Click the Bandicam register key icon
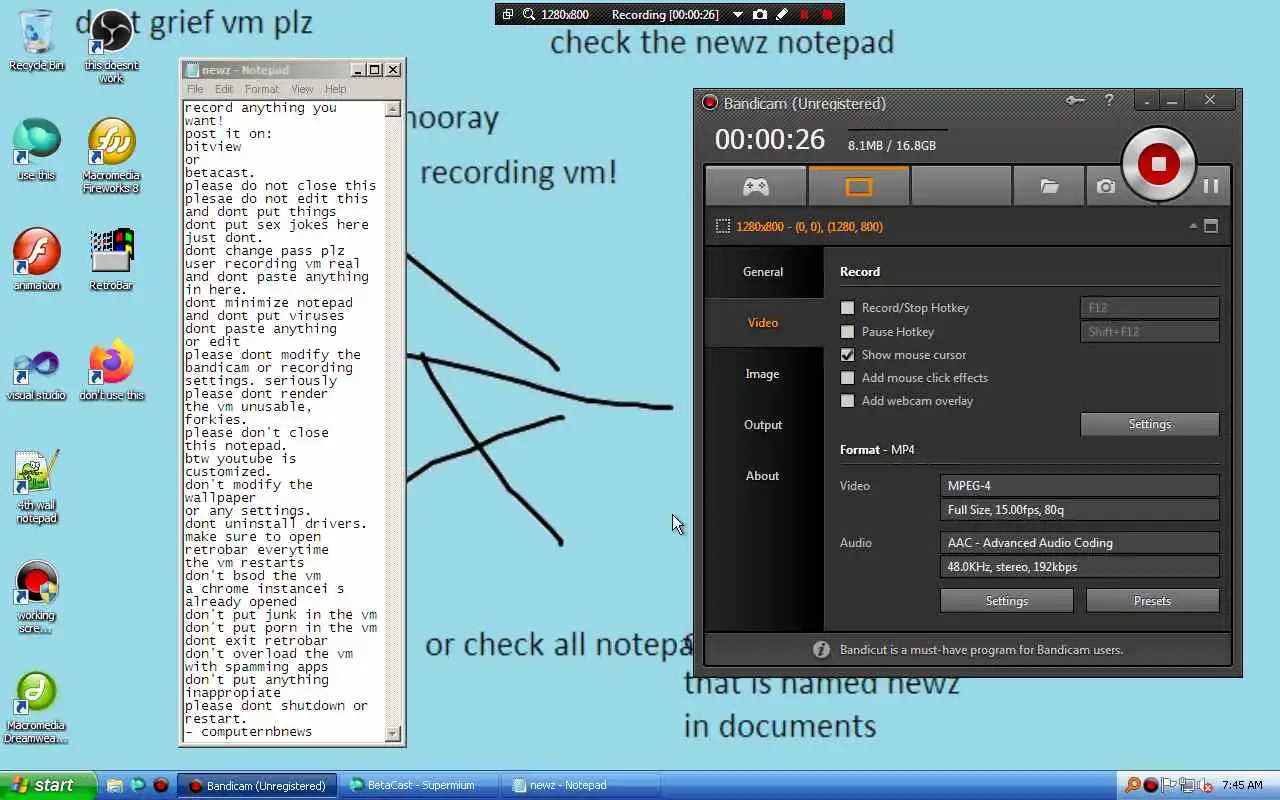This screenshot has height=800, width=1280. (1075, 100)
